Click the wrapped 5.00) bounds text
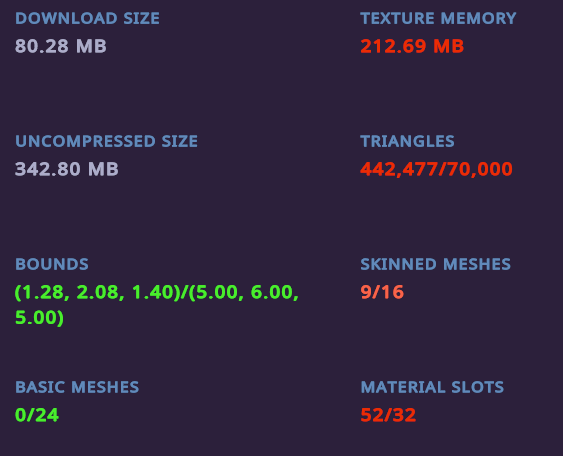Screen dimensions: 563x456 tap(39, 318)
